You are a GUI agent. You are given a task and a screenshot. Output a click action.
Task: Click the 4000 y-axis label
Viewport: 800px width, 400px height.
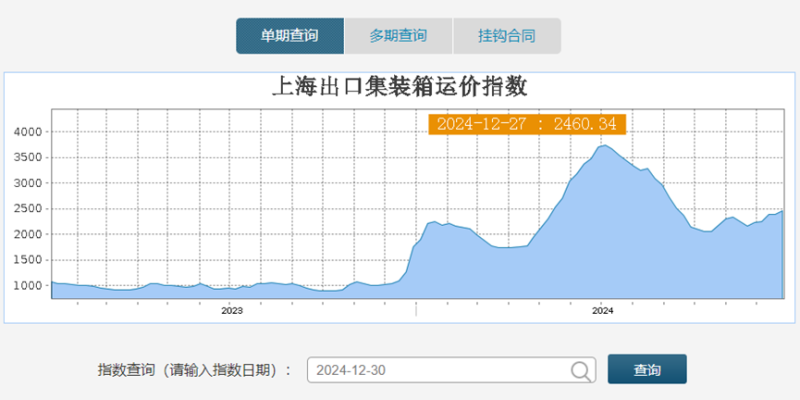pos(27,132)
